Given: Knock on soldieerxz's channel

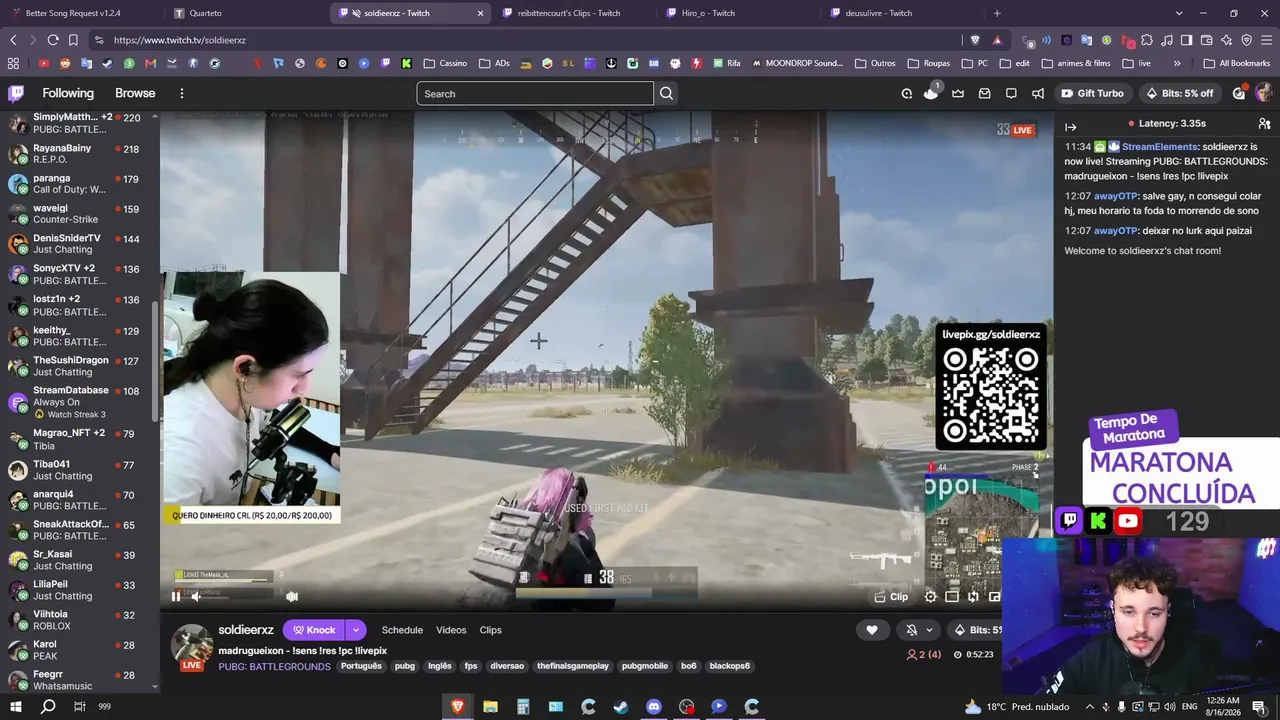Looking at the screenshot, I should 314,630.
